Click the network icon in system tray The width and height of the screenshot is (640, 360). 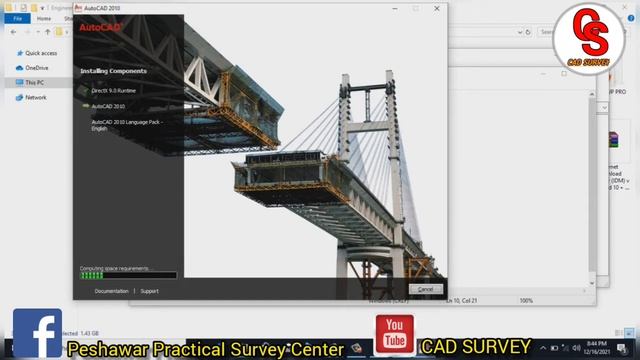tap(565, 348)
